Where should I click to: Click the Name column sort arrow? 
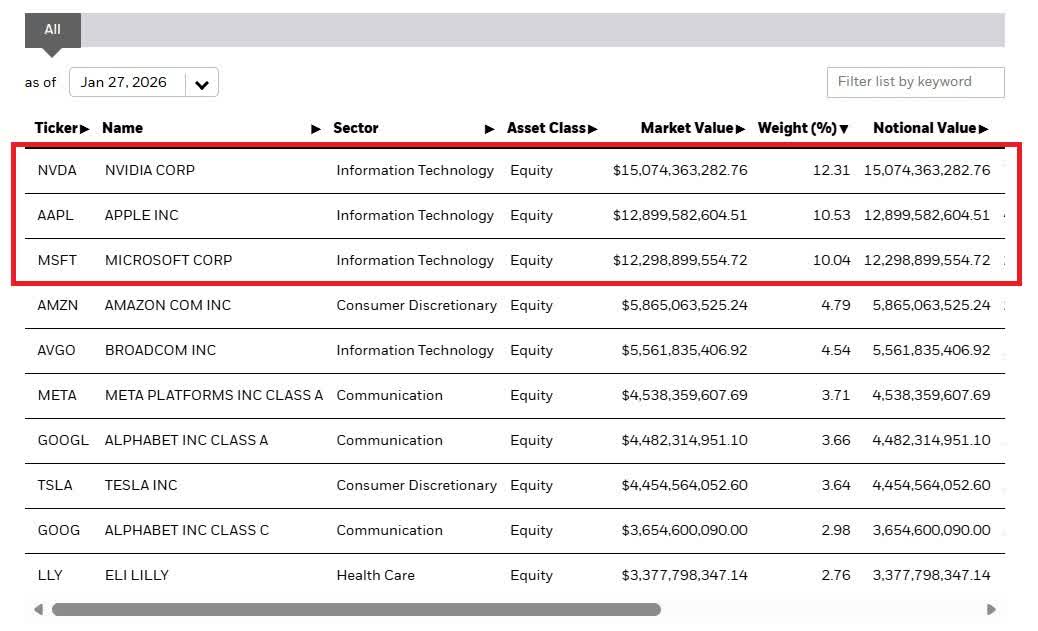point(316,129)
